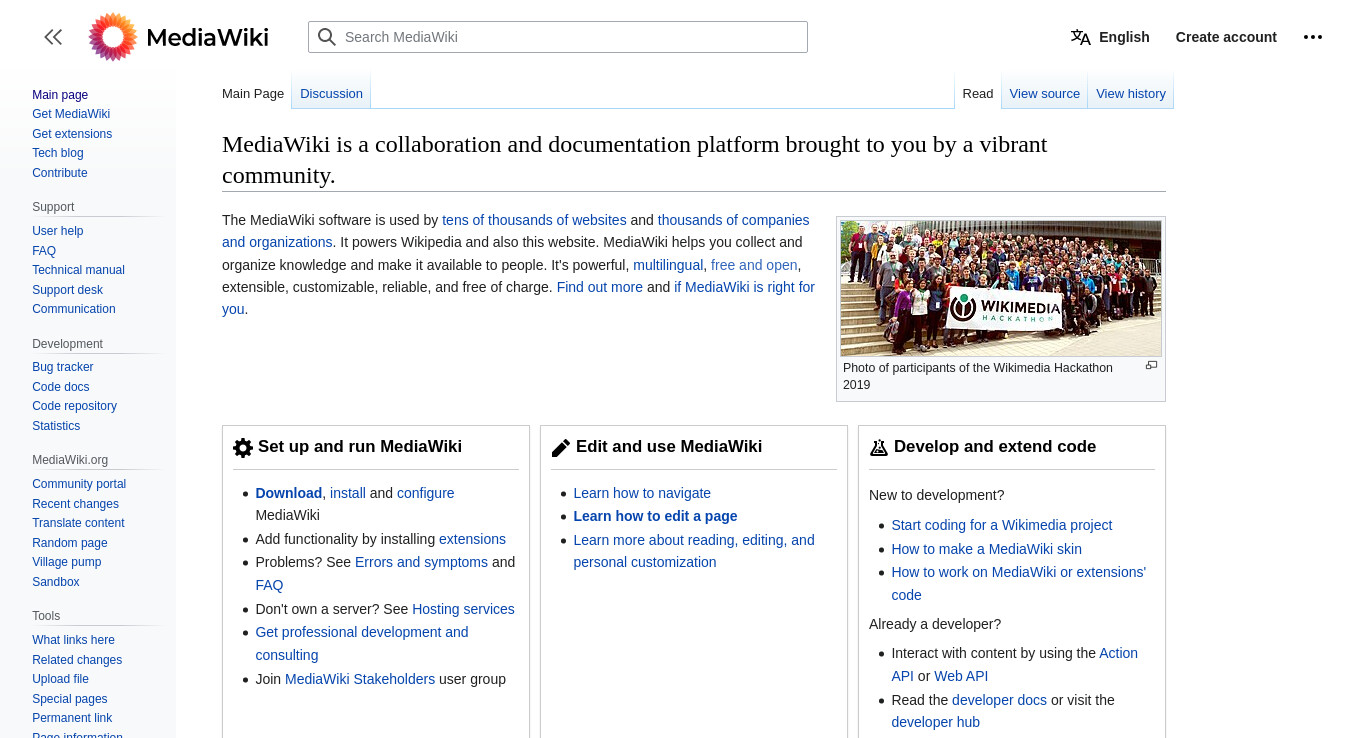Open Get extensions sidebar link
The image size is (1366, 738).
(x=72, y=134)
